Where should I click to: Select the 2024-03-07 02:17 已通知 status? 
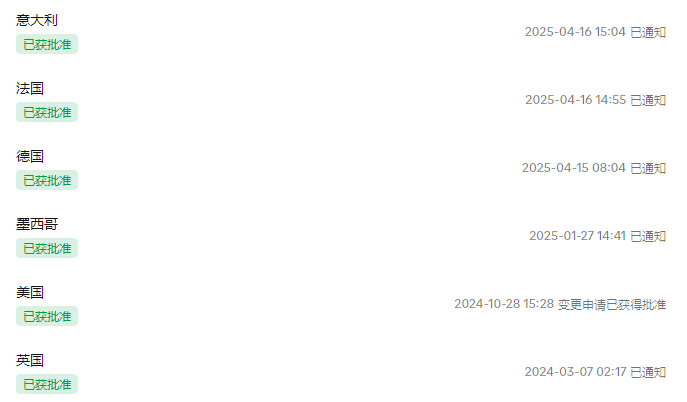595,372
